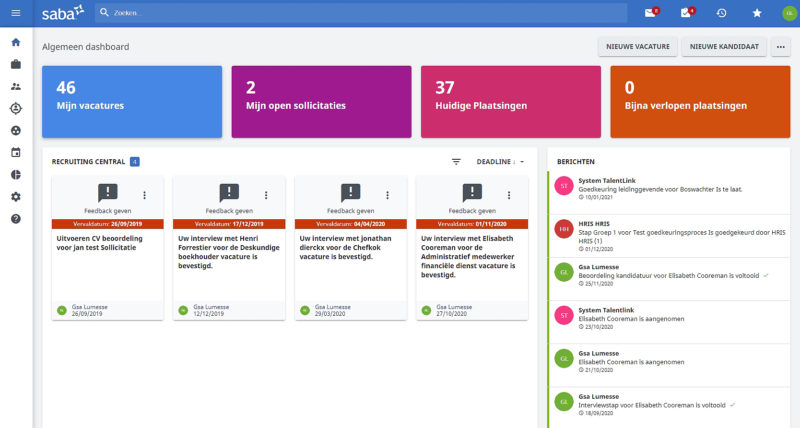Open the three-dot menu beside Nieuwe Kandidaat

click(x=781, y=46)
